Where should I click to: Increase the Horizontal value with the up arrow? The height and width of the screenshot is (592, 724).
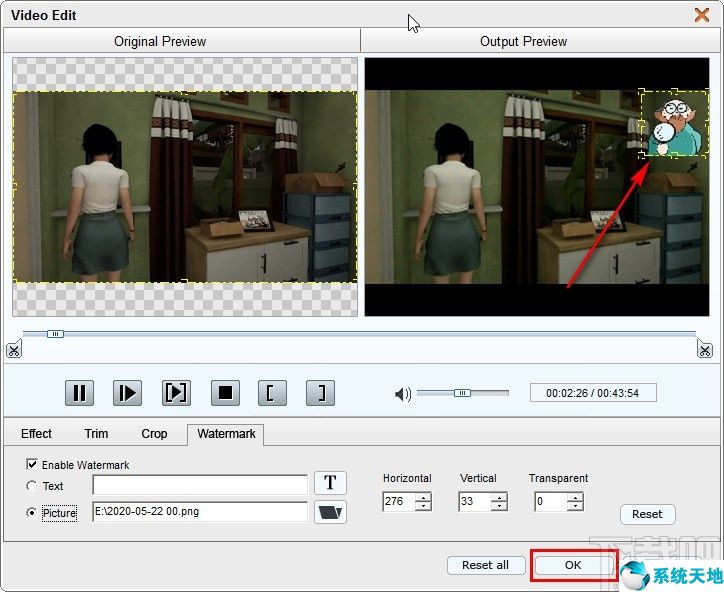coord(423,497)
